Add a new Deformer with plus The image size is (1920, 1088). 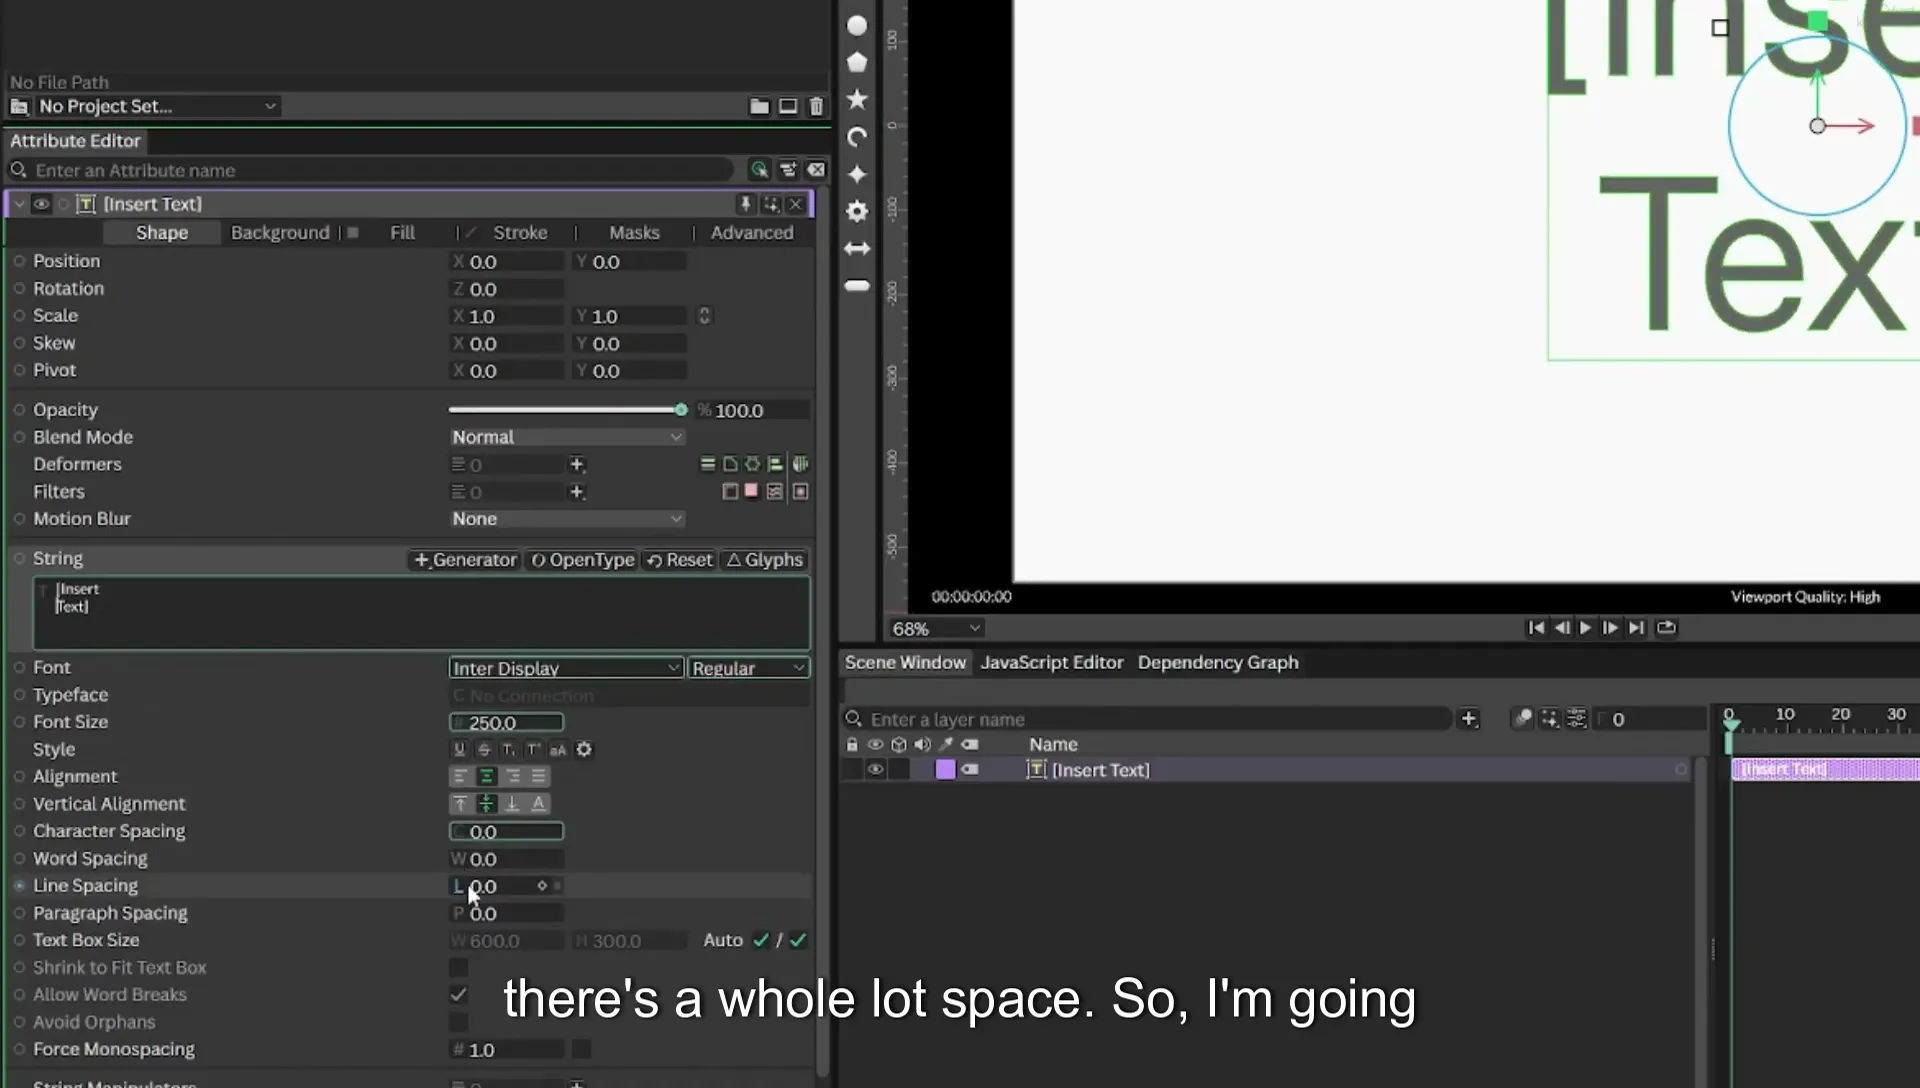(x=576, y=464)
